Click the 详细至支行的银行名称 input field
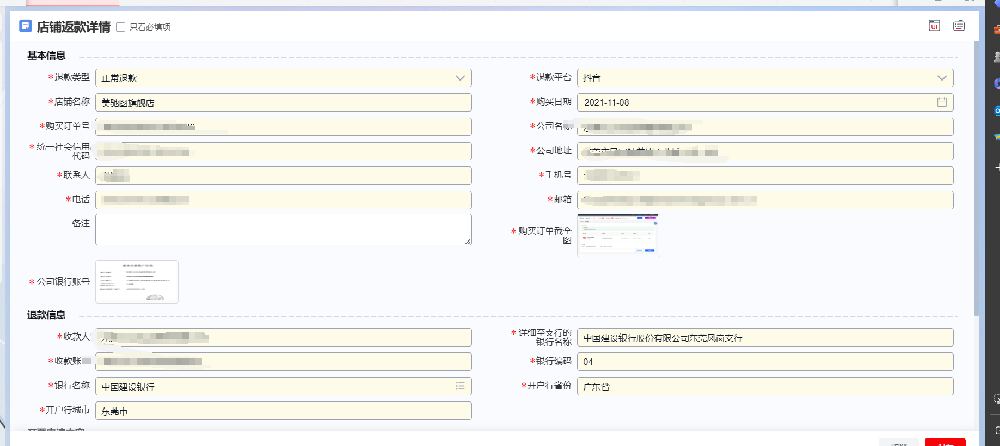Image resolution: width=1000 pixels, height=446 pixels. tap(765, 338)
